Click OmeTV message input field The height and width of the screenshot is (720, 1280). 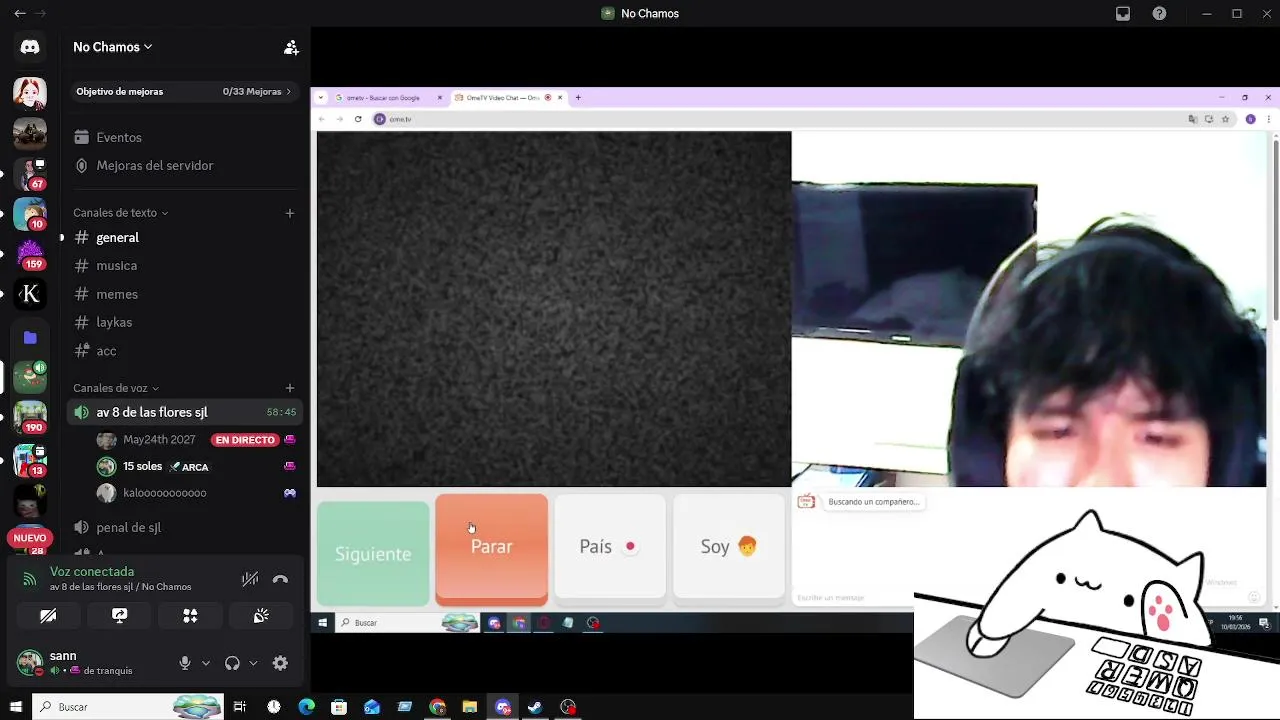point(854,597)
